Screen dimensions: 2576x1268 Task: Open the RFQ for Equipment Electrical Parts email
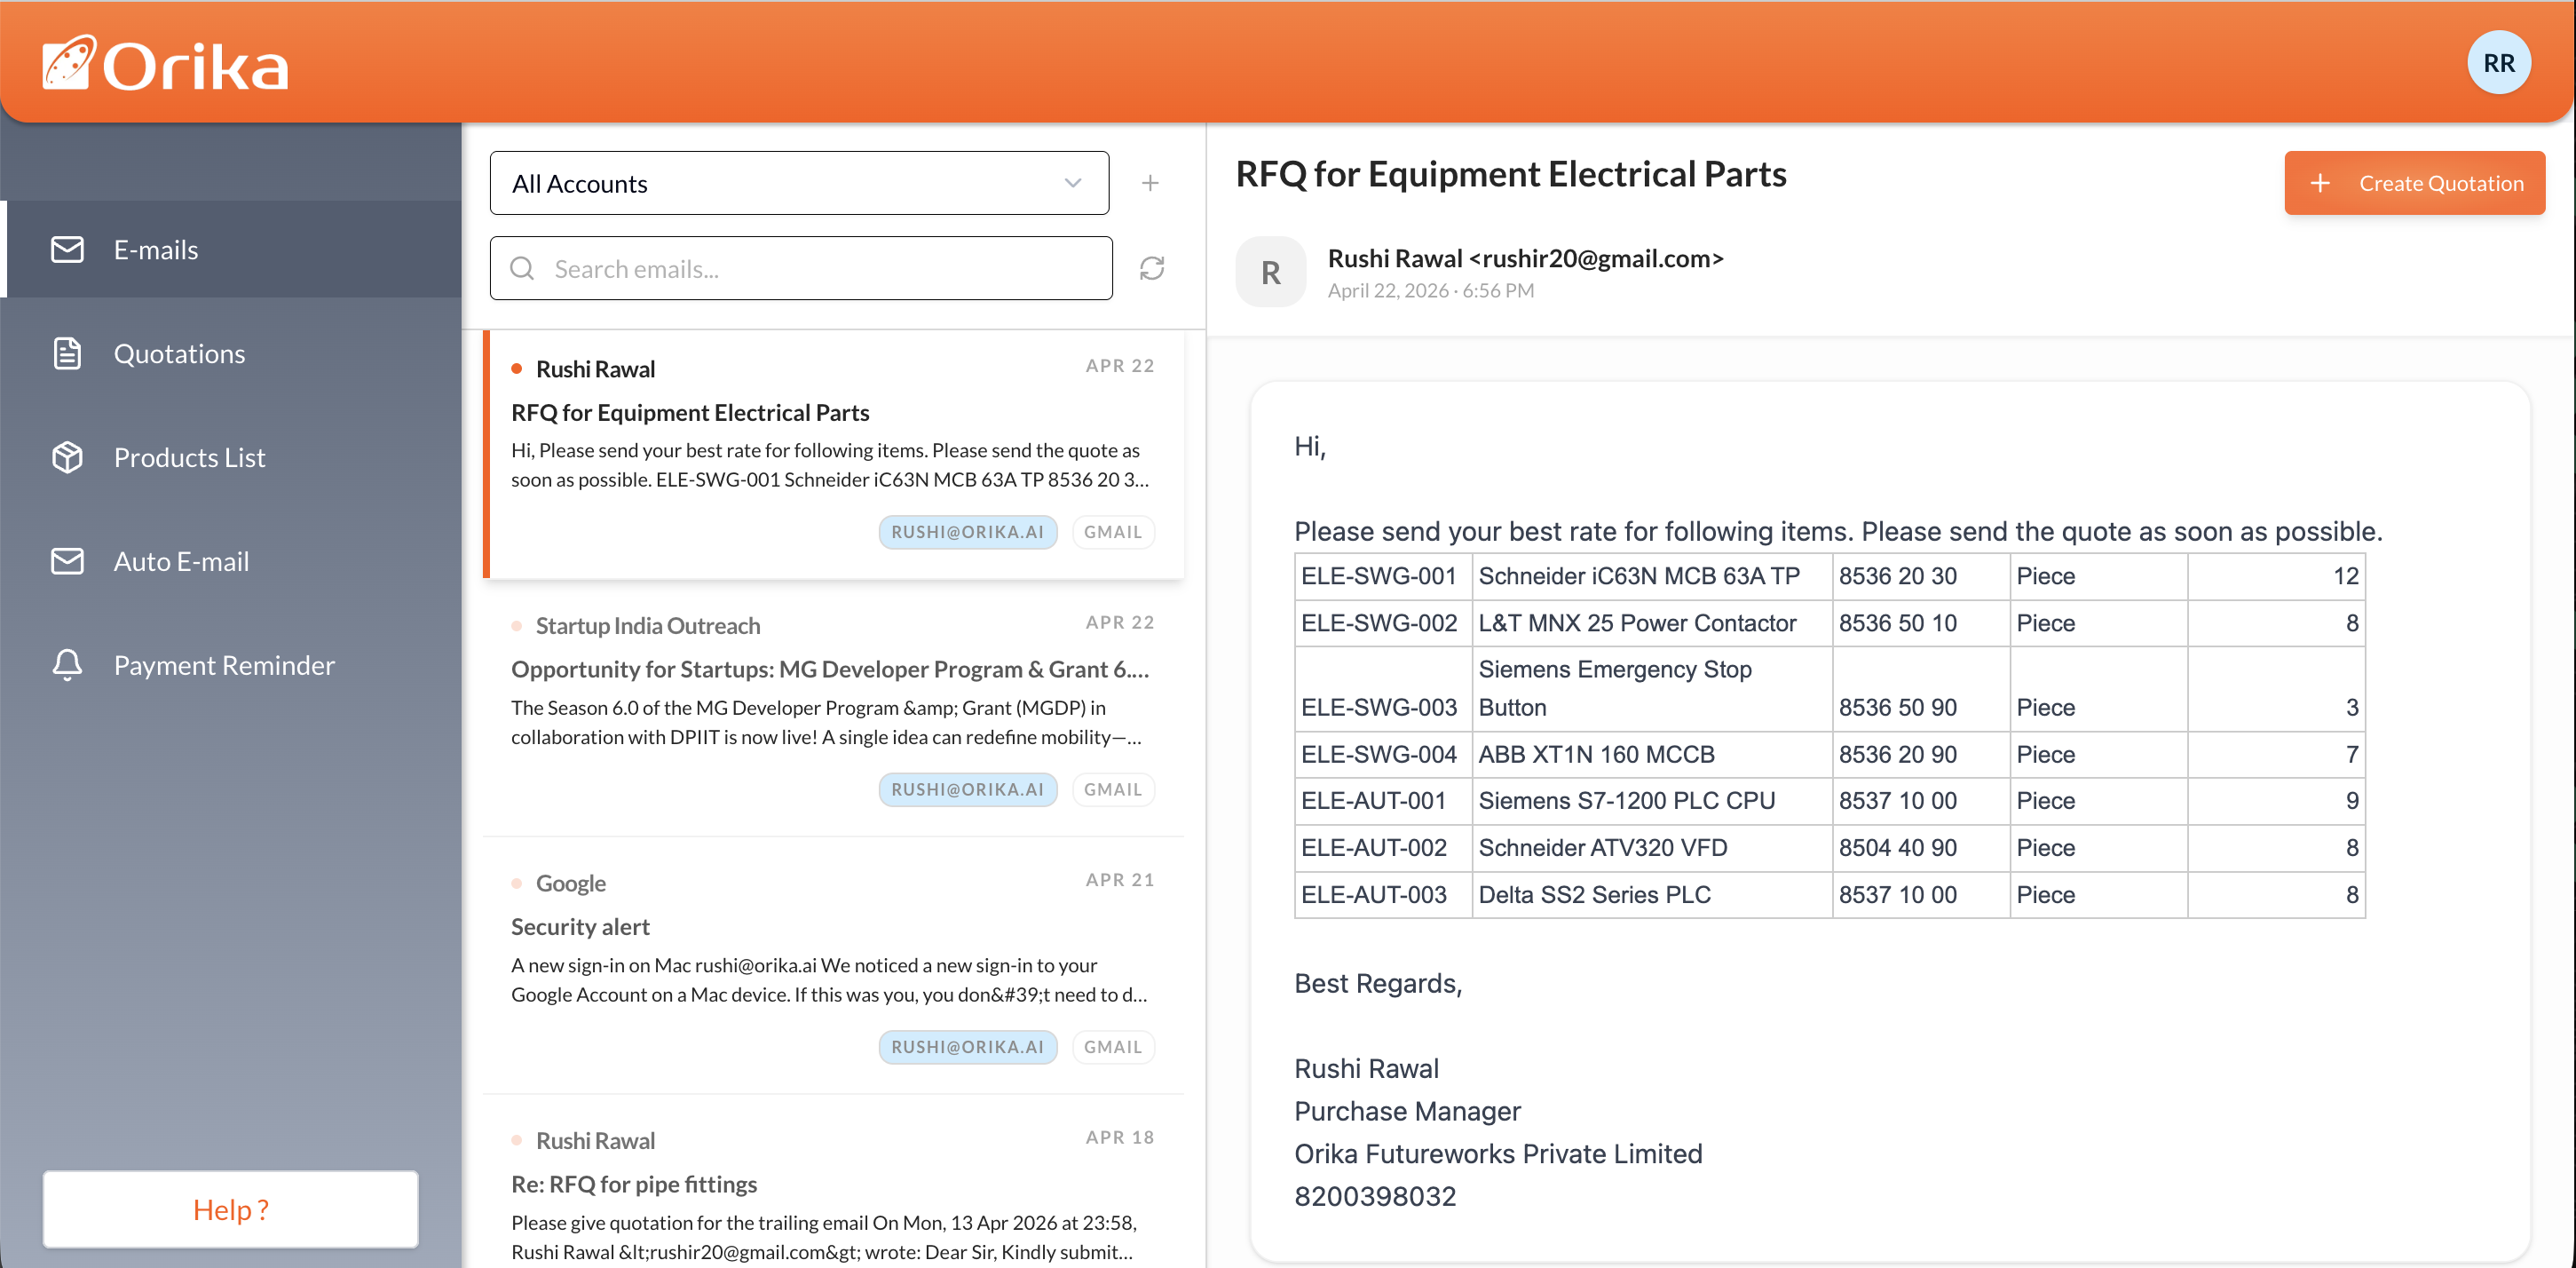click(x=834, y=454)
